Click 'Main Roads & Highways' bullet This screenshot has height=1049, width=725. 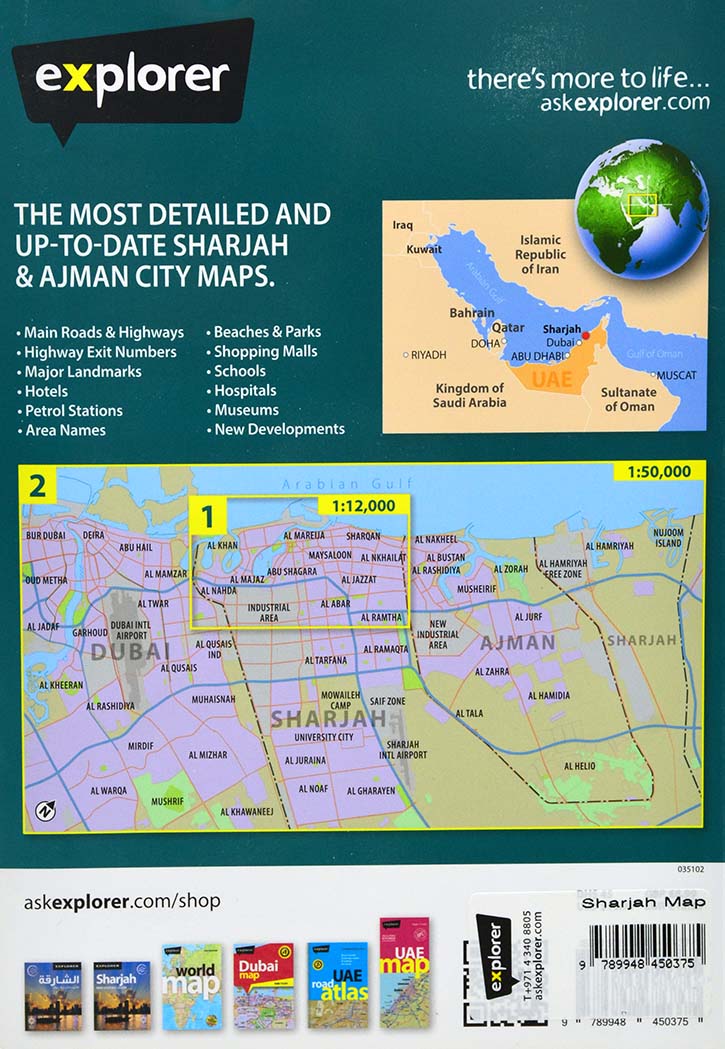click(x=104, y=332)
